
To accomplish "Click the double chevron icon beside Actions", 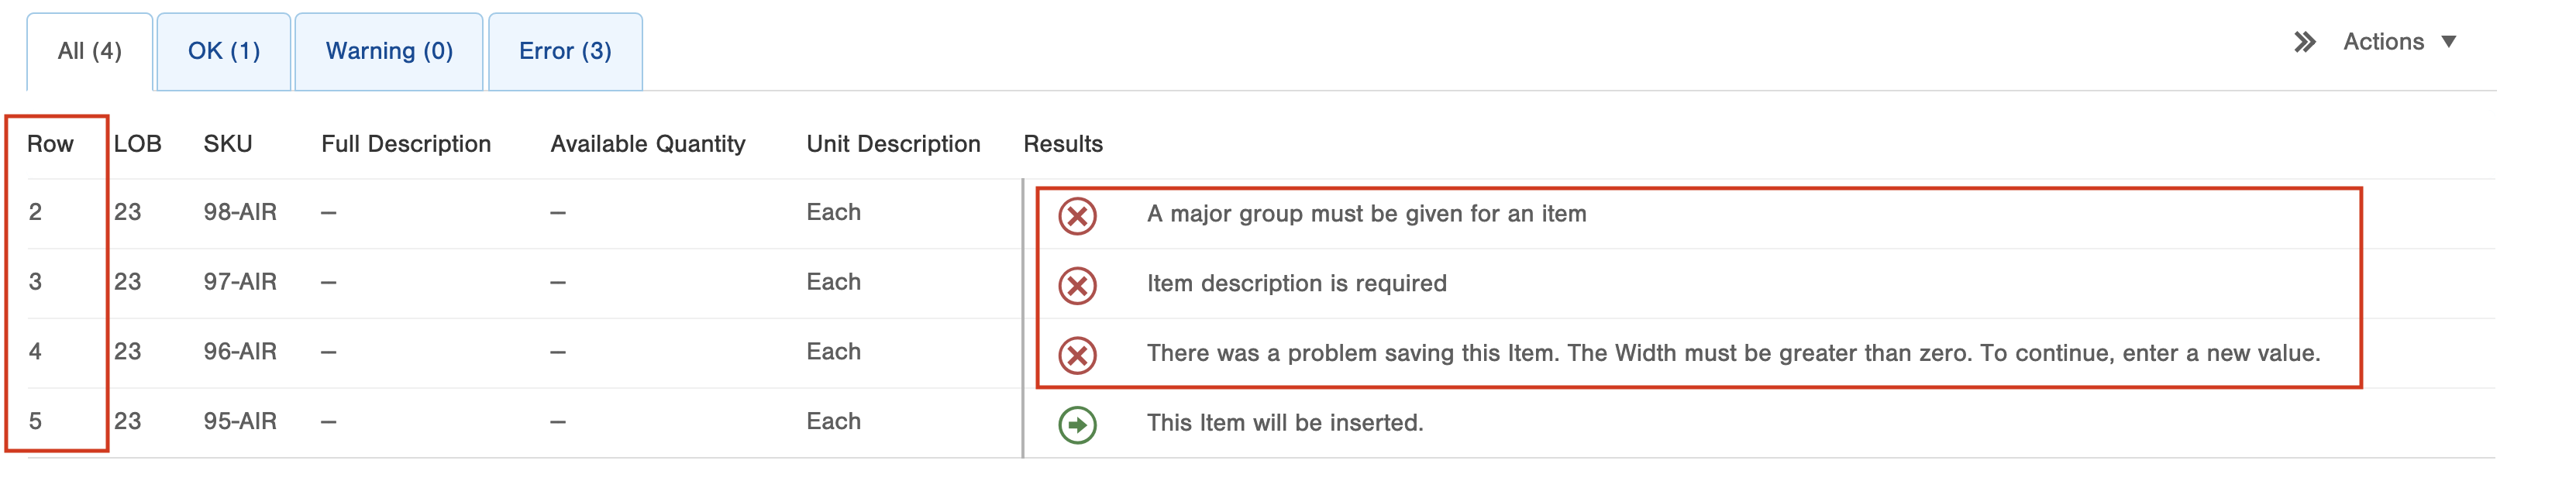I will 2304,42.
